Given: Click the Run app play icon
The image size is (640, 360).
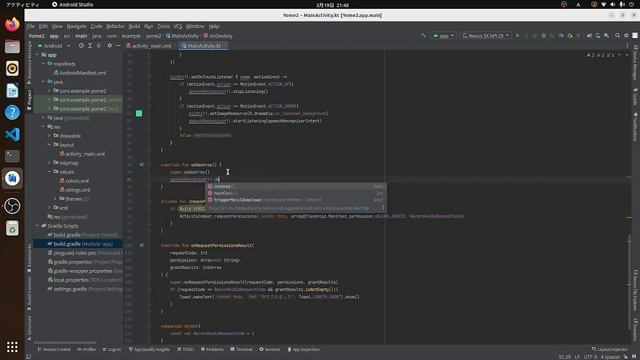Looking at the screenshot, I should point(518,36).
